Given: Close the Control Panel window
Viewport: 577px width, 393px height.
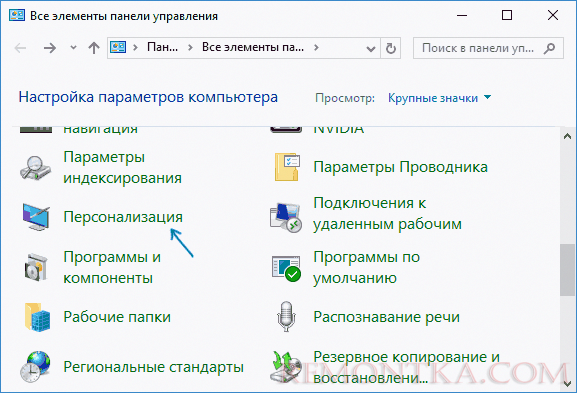Looking at the screenshot, I should pyautogui.click(x=553, y=15).
